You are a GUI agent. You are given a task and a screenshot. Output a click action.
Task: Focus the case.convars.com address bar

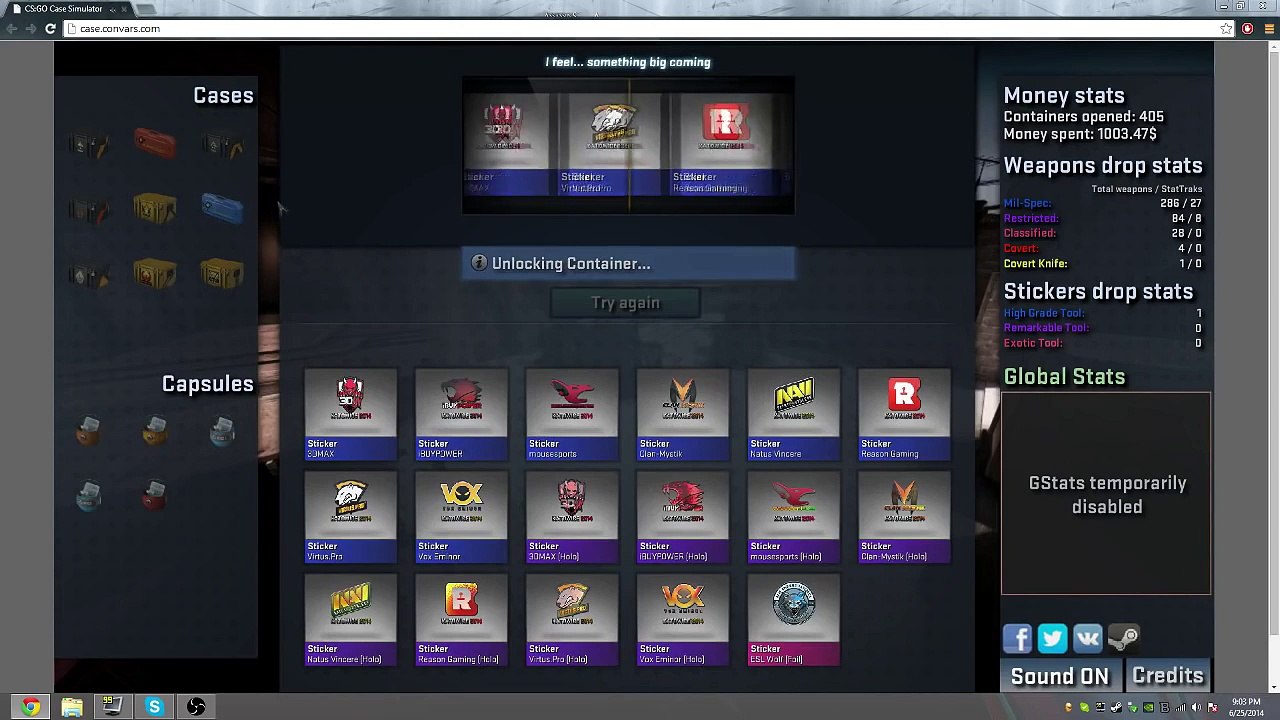coord(640,29)
